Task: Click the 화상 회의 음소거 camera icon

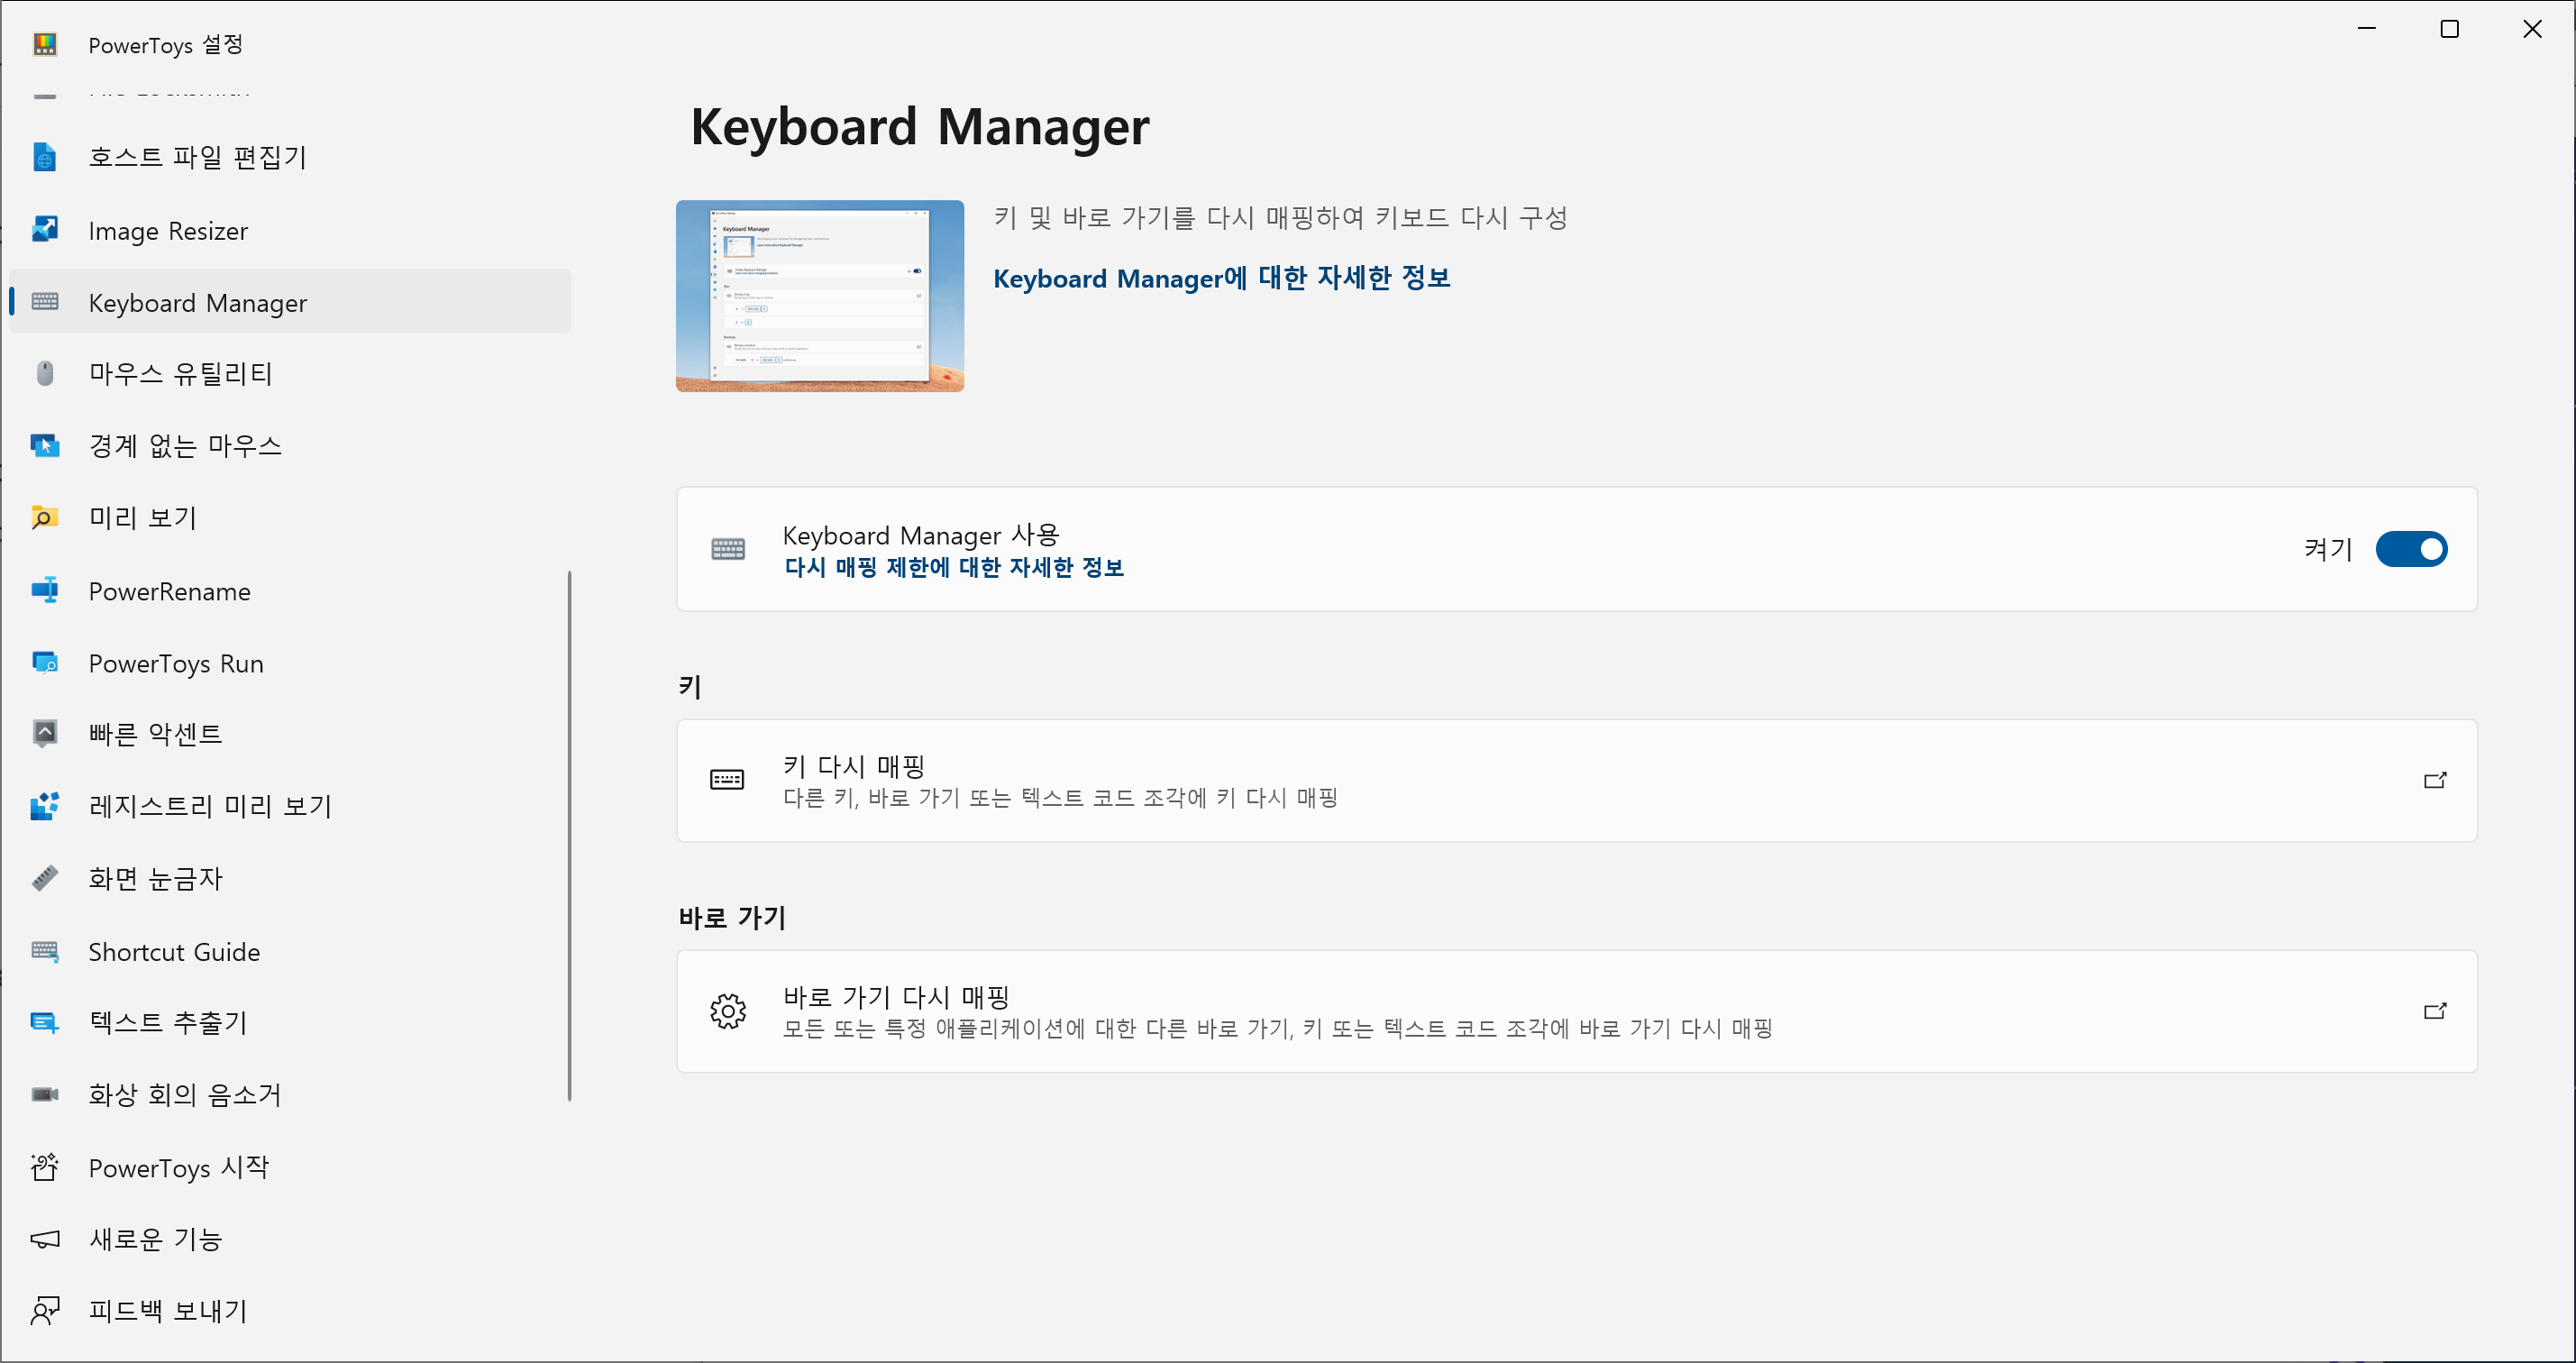Action: [x=45, y=1095]
